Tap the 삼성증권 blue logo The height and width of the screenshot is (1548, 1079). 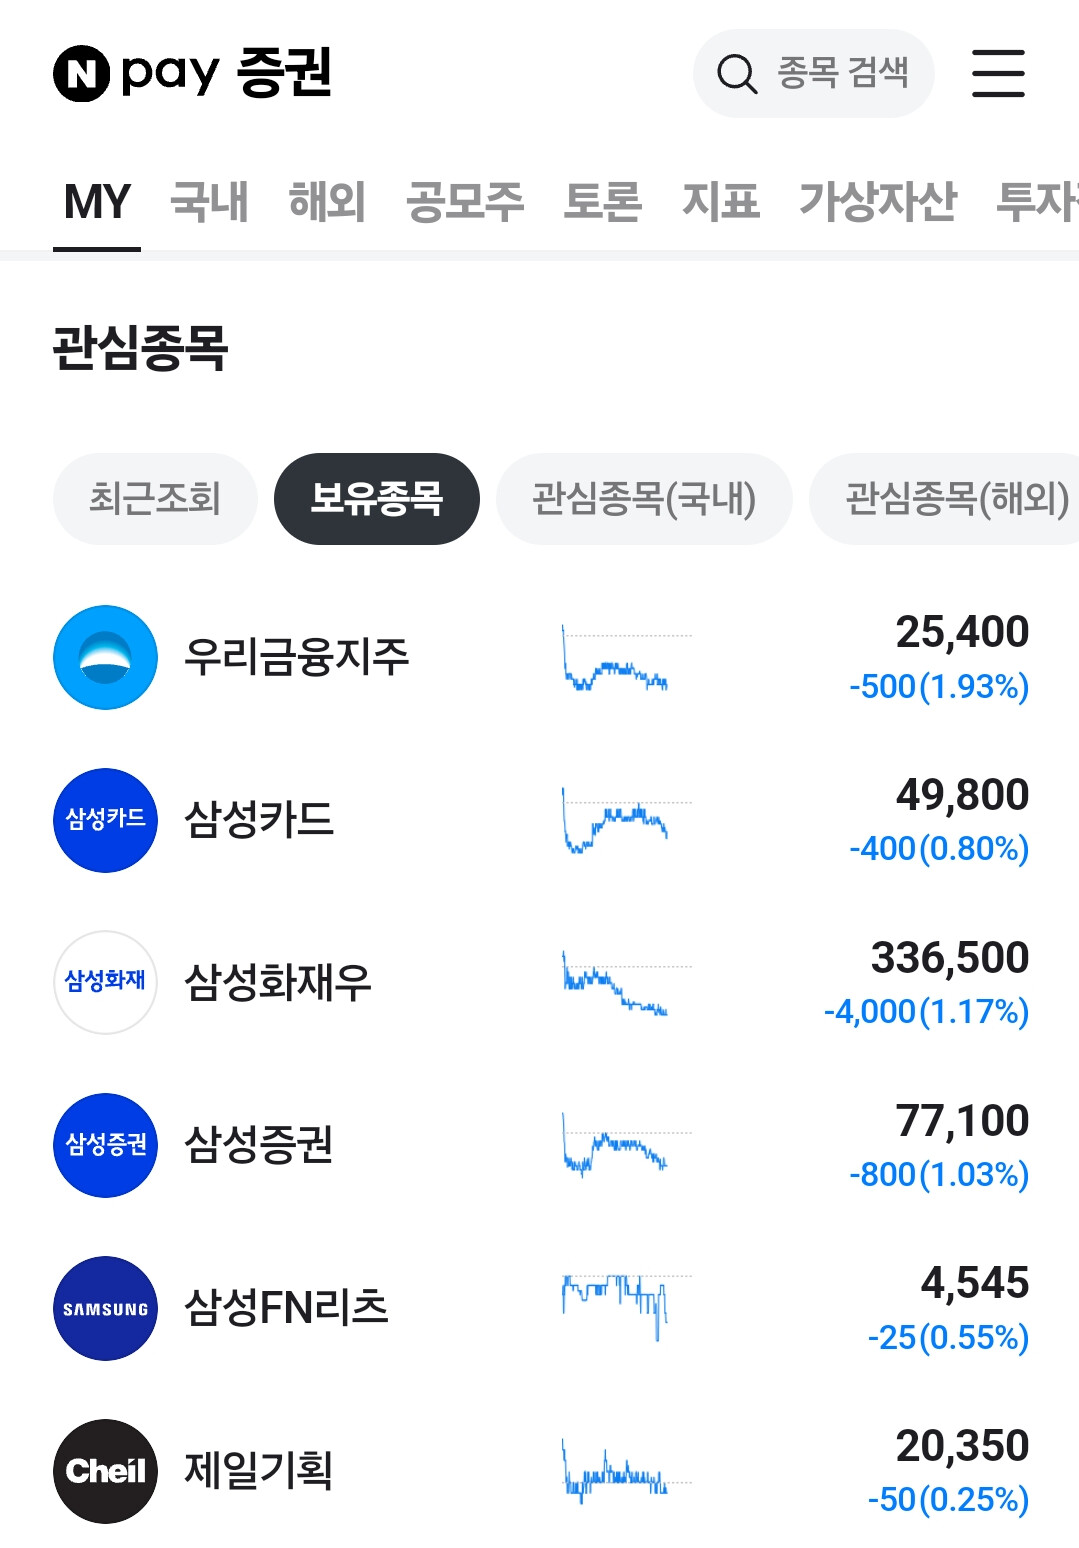(105, 1145)
